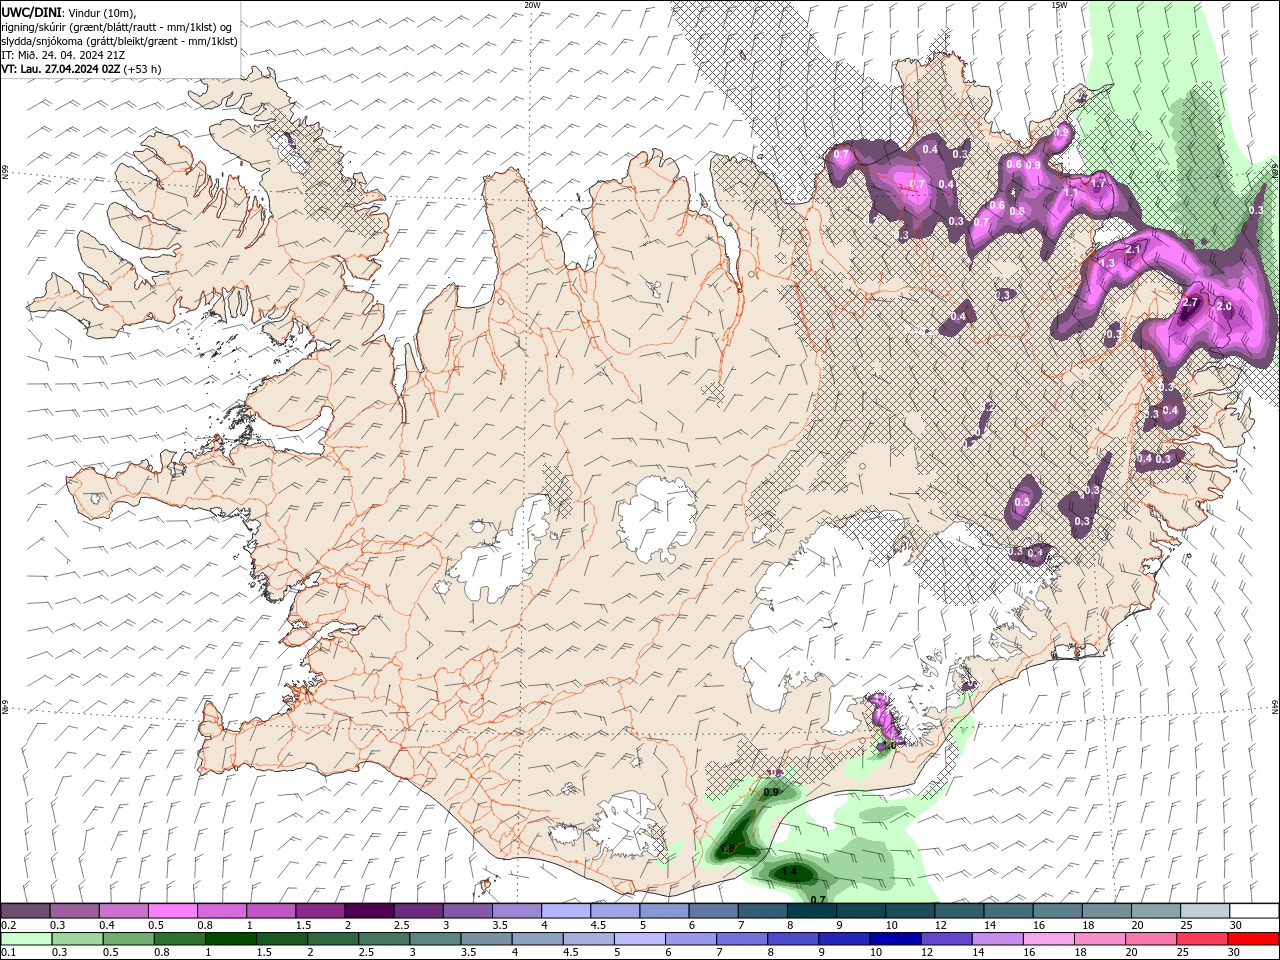Click the 1.8 rain value in green area
This screenshot has width=1280, height=960.
727,849
